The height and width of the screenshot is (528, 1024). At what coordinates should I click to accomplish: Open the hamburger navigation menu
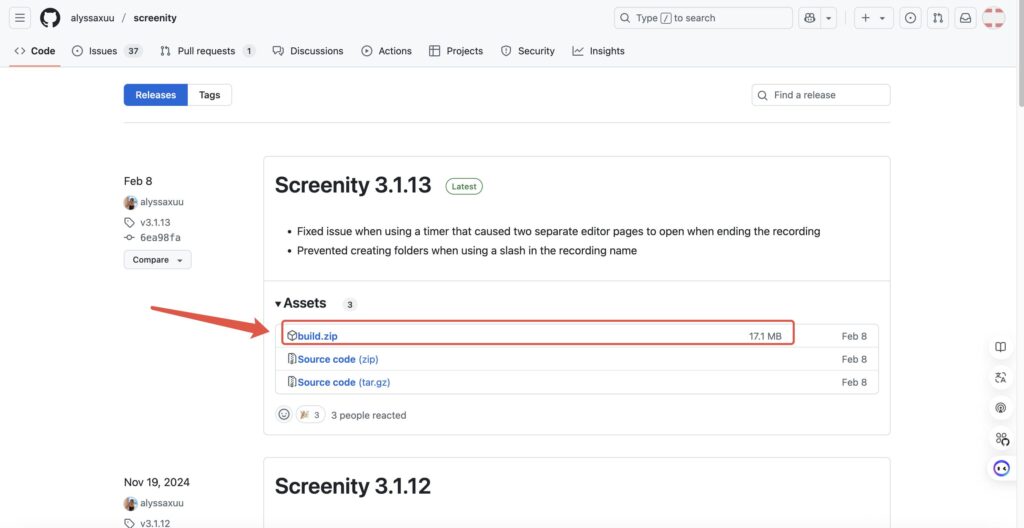pyautogui.click(x=20, y=18)
